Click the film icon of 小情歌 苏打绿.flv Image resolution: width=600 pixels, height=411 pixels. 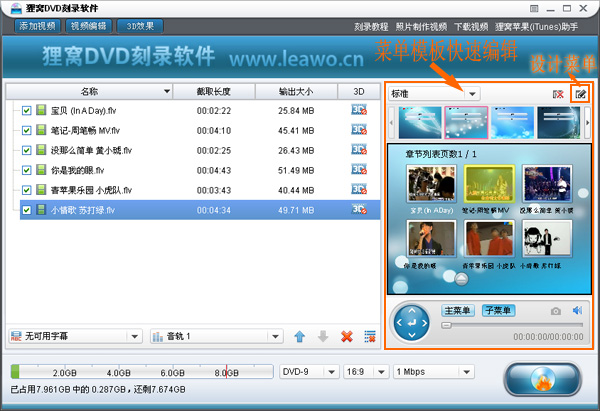pyautogui.click(x=41, y=209)
